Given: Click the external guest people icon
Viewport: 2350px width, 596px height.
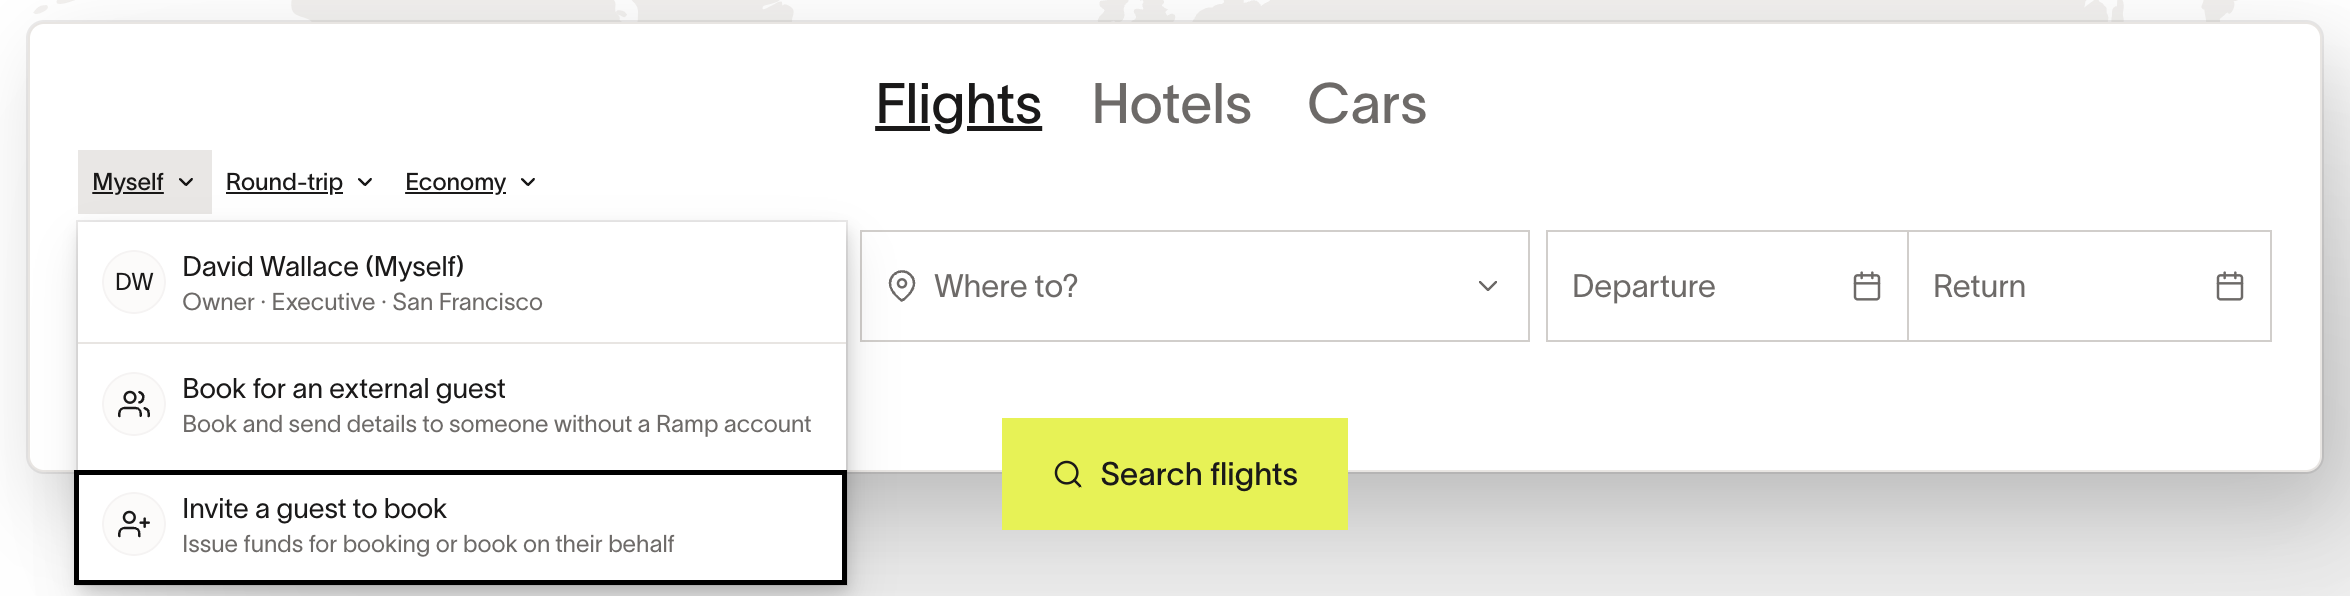Looking at the screenshot, I should click(x=134, y=404).
